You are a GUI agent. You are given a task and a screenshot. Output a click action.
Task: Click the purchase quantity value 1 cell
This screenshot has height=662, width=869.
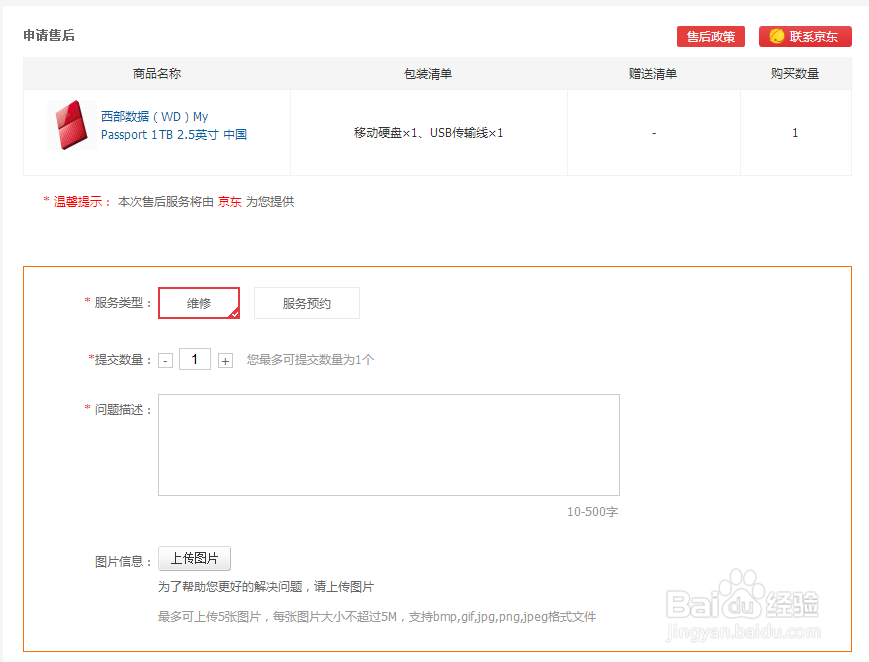795,133
